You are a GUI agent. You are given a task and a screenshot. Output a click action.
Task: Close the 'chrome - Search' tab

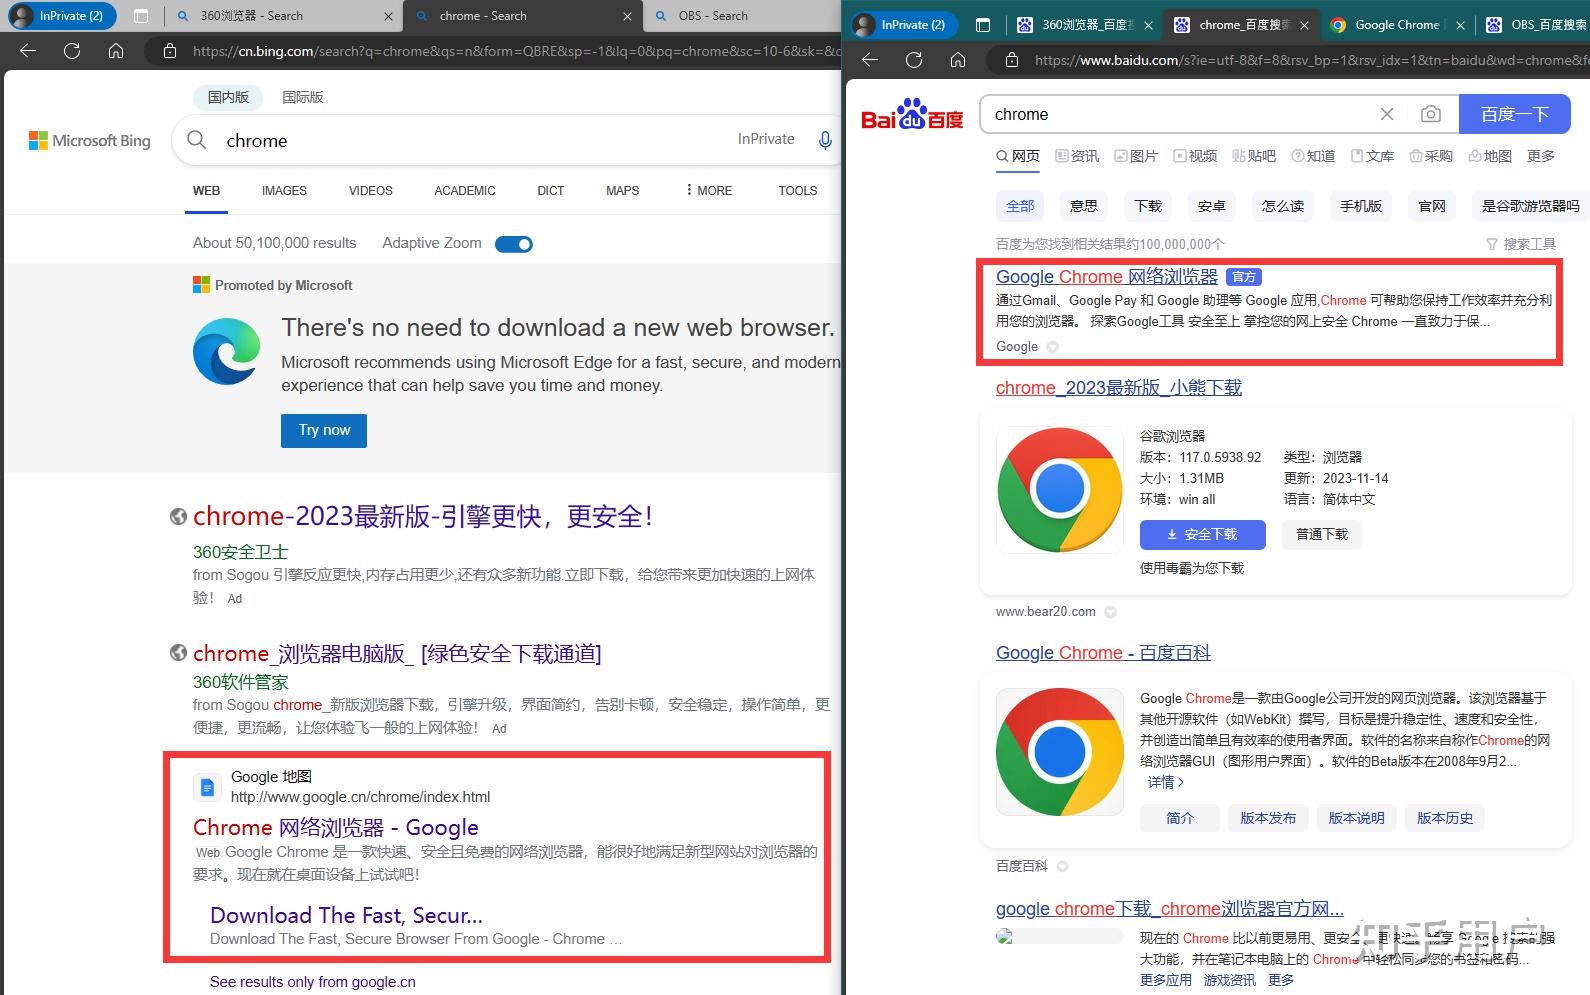click(x=627, y=16)
